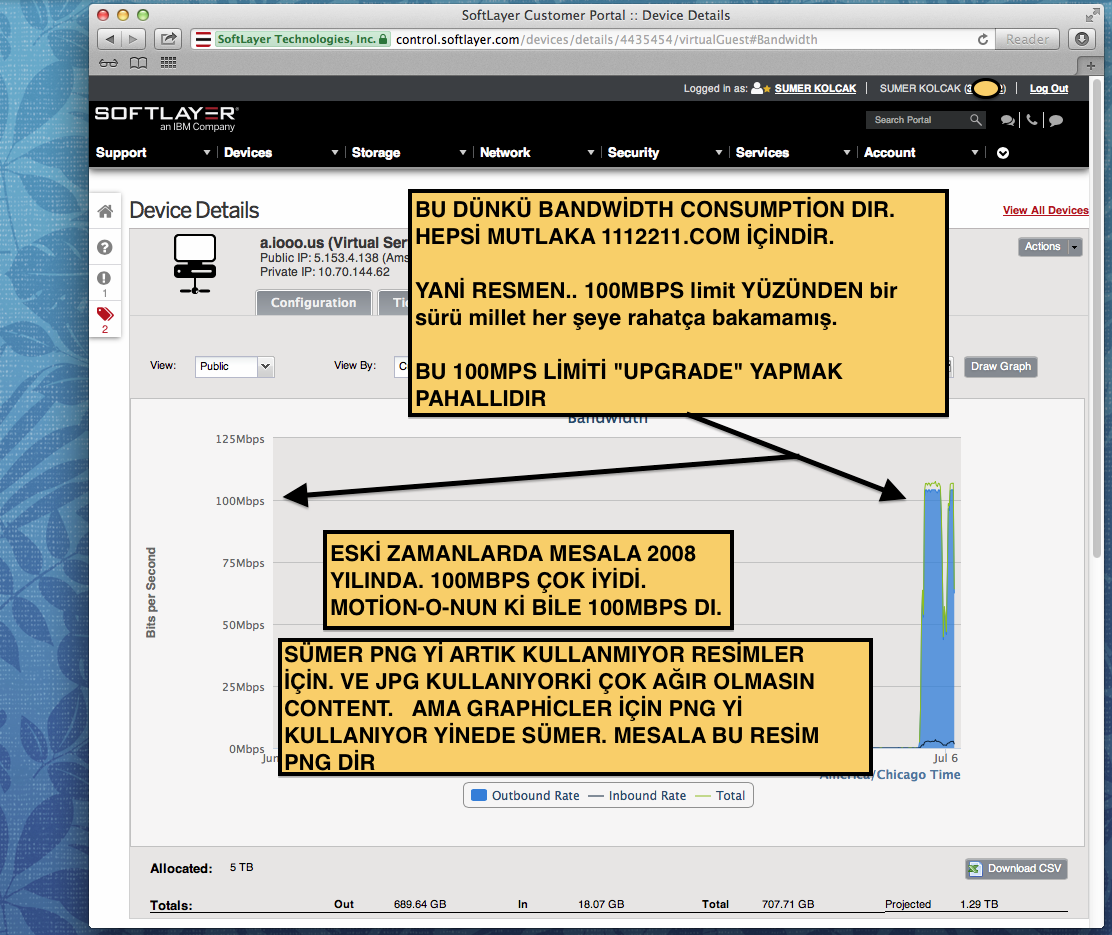This screenshot has width=1112, height=935.
Task: Log out of the portal
Action: point(1049,89)
